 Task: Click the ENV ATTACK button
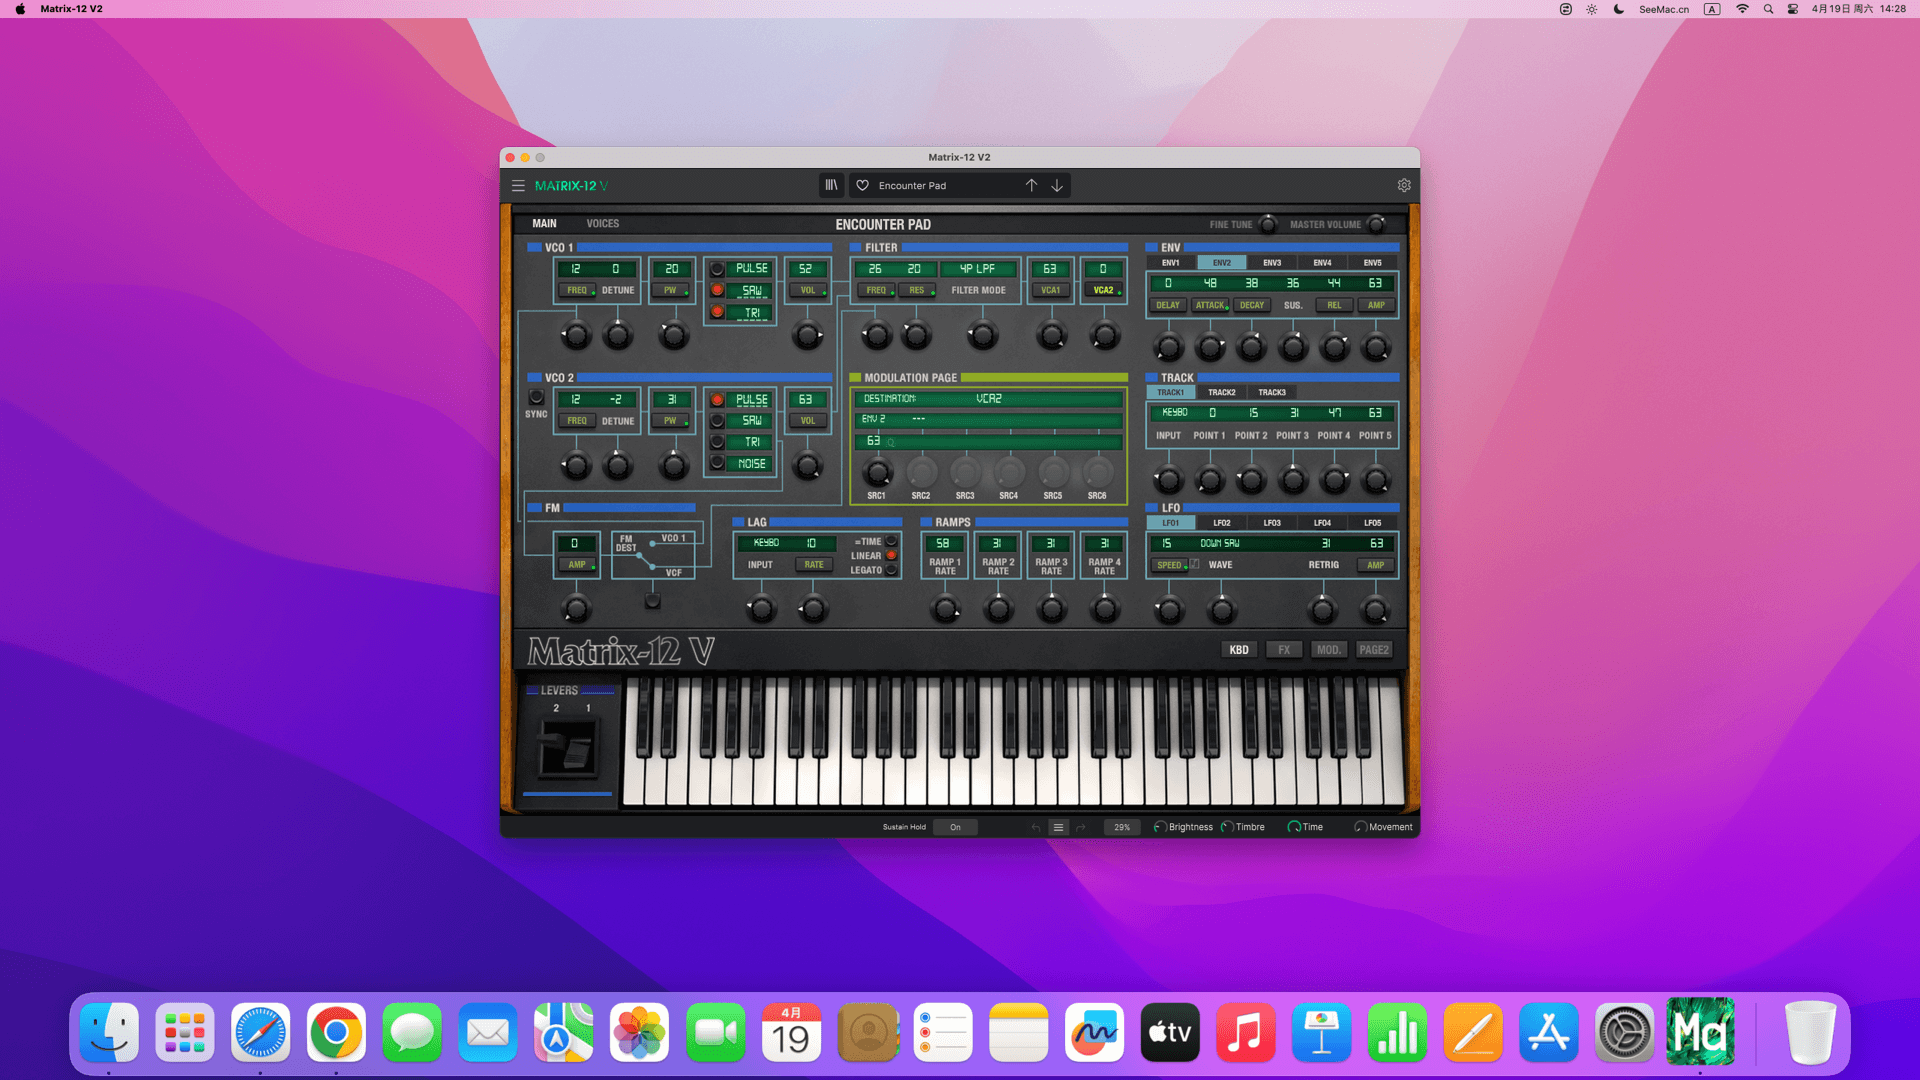(x=1210, y=306)
